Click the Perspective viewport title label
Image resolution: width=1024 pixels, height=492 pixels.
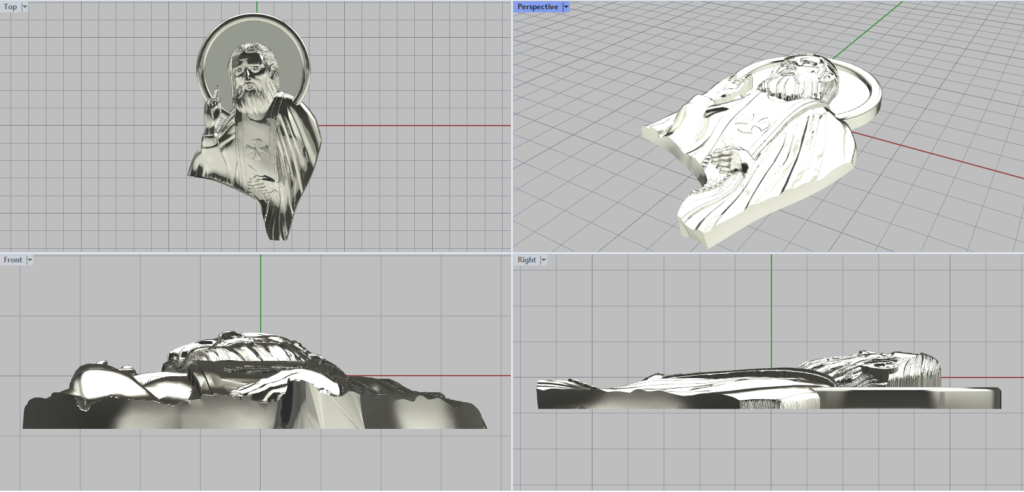click(x=537, y=7)
